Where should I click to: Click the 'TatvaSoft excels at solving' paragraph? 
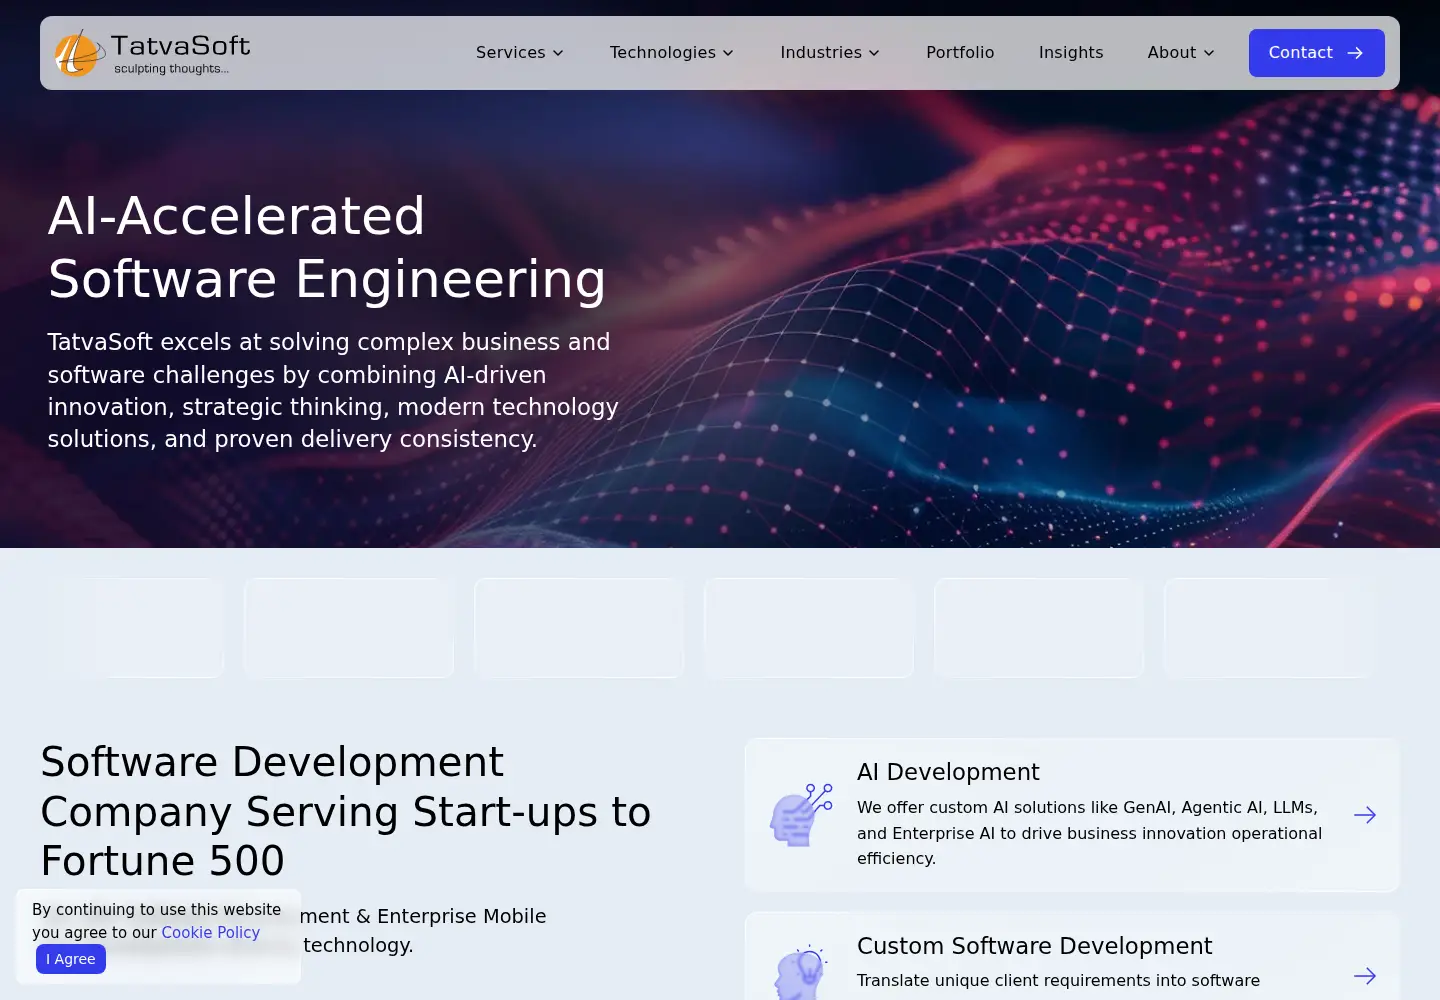tap(333, 390)
